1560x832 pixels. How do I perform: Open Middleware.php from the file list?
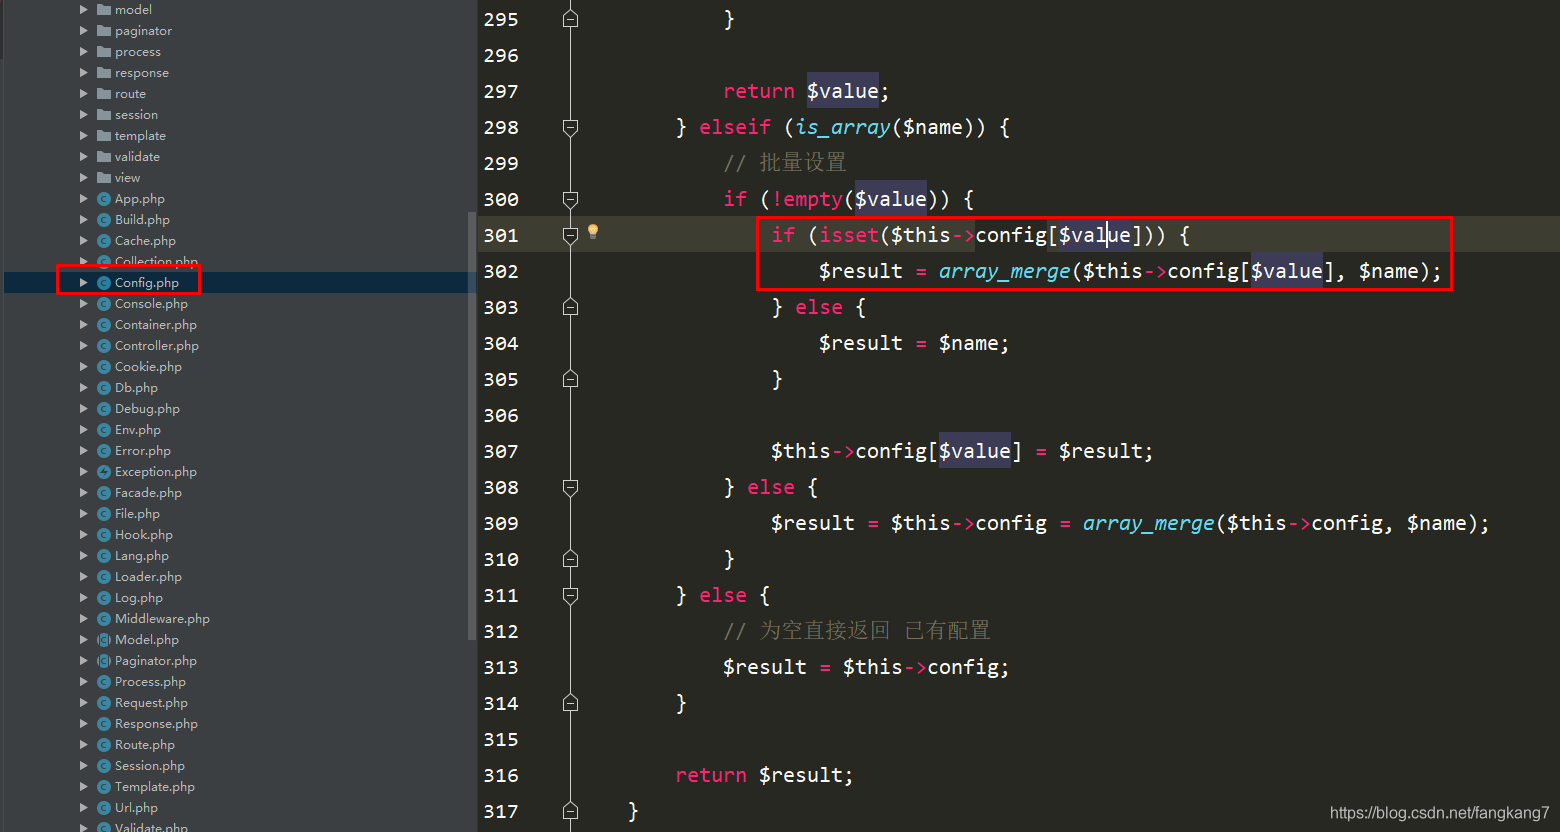(x=162, y=619)
